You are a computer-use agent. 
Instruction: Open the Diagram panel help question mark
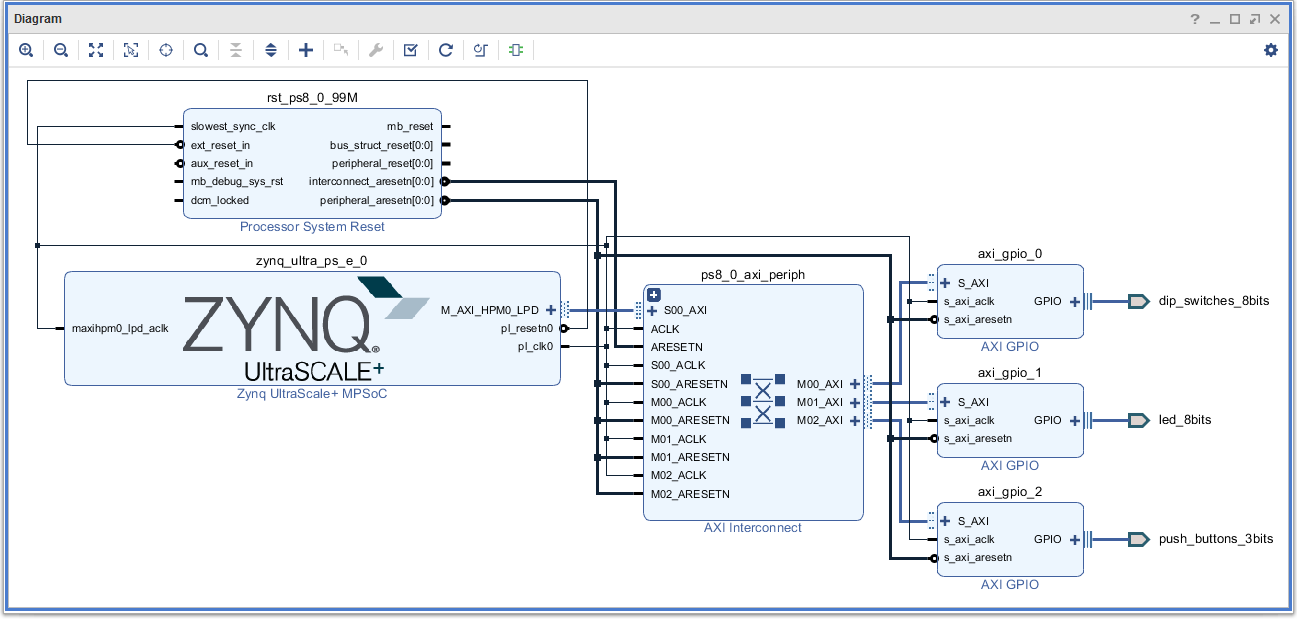point(1194,19)
